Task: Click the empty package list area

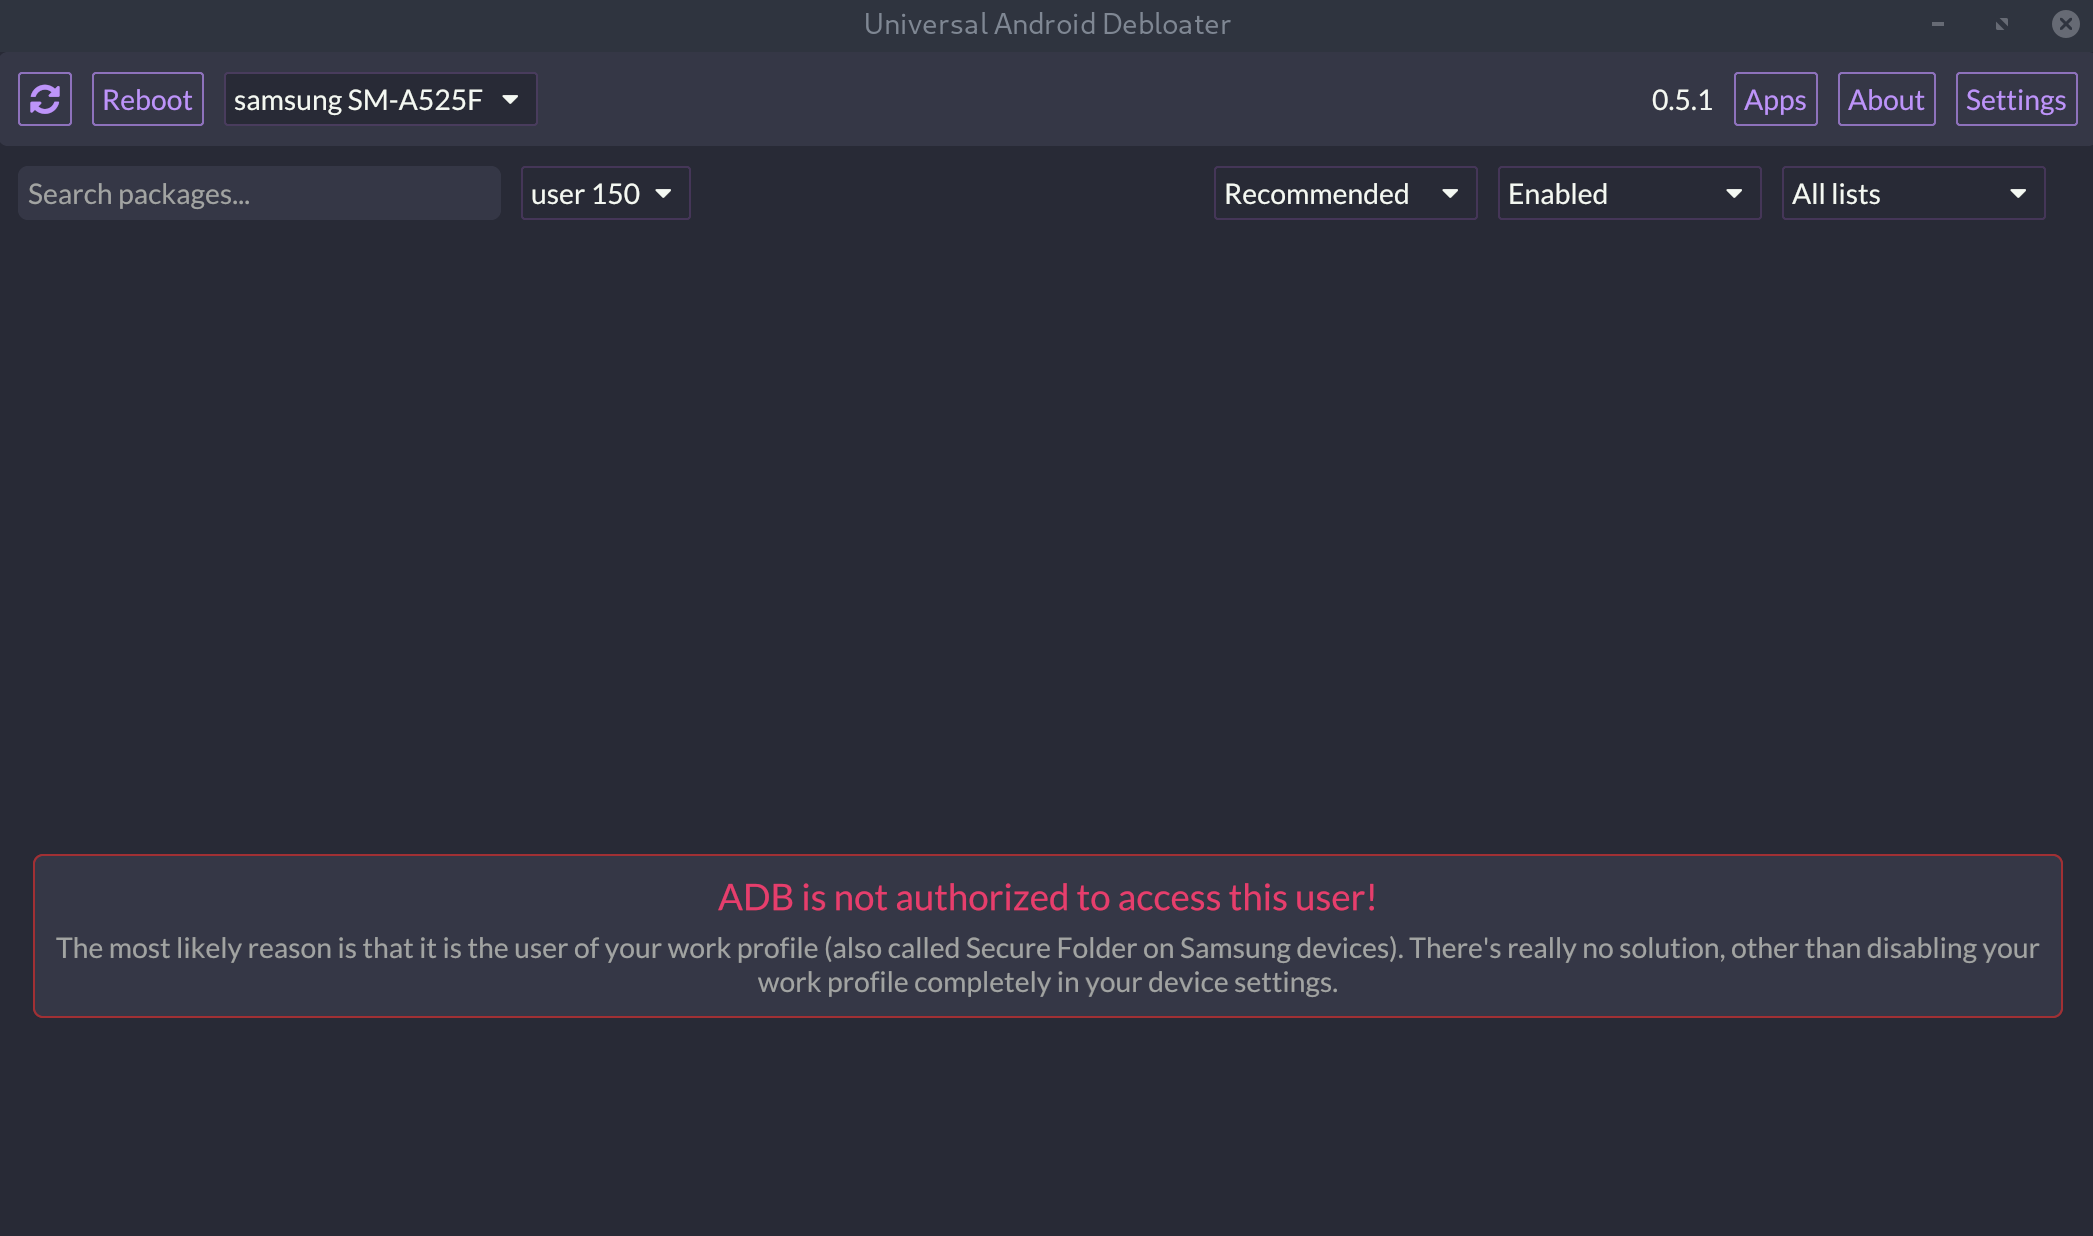Action: point(1046,530)
